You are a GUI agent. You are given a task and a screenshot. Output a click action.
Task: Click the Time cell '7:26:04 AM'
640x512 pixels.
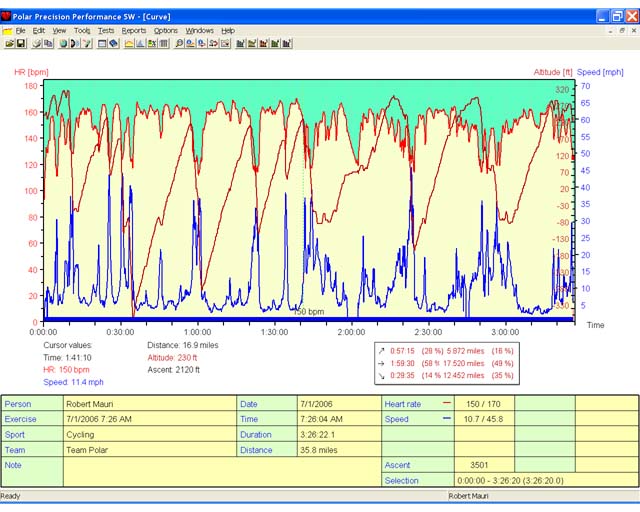(339, 419)
